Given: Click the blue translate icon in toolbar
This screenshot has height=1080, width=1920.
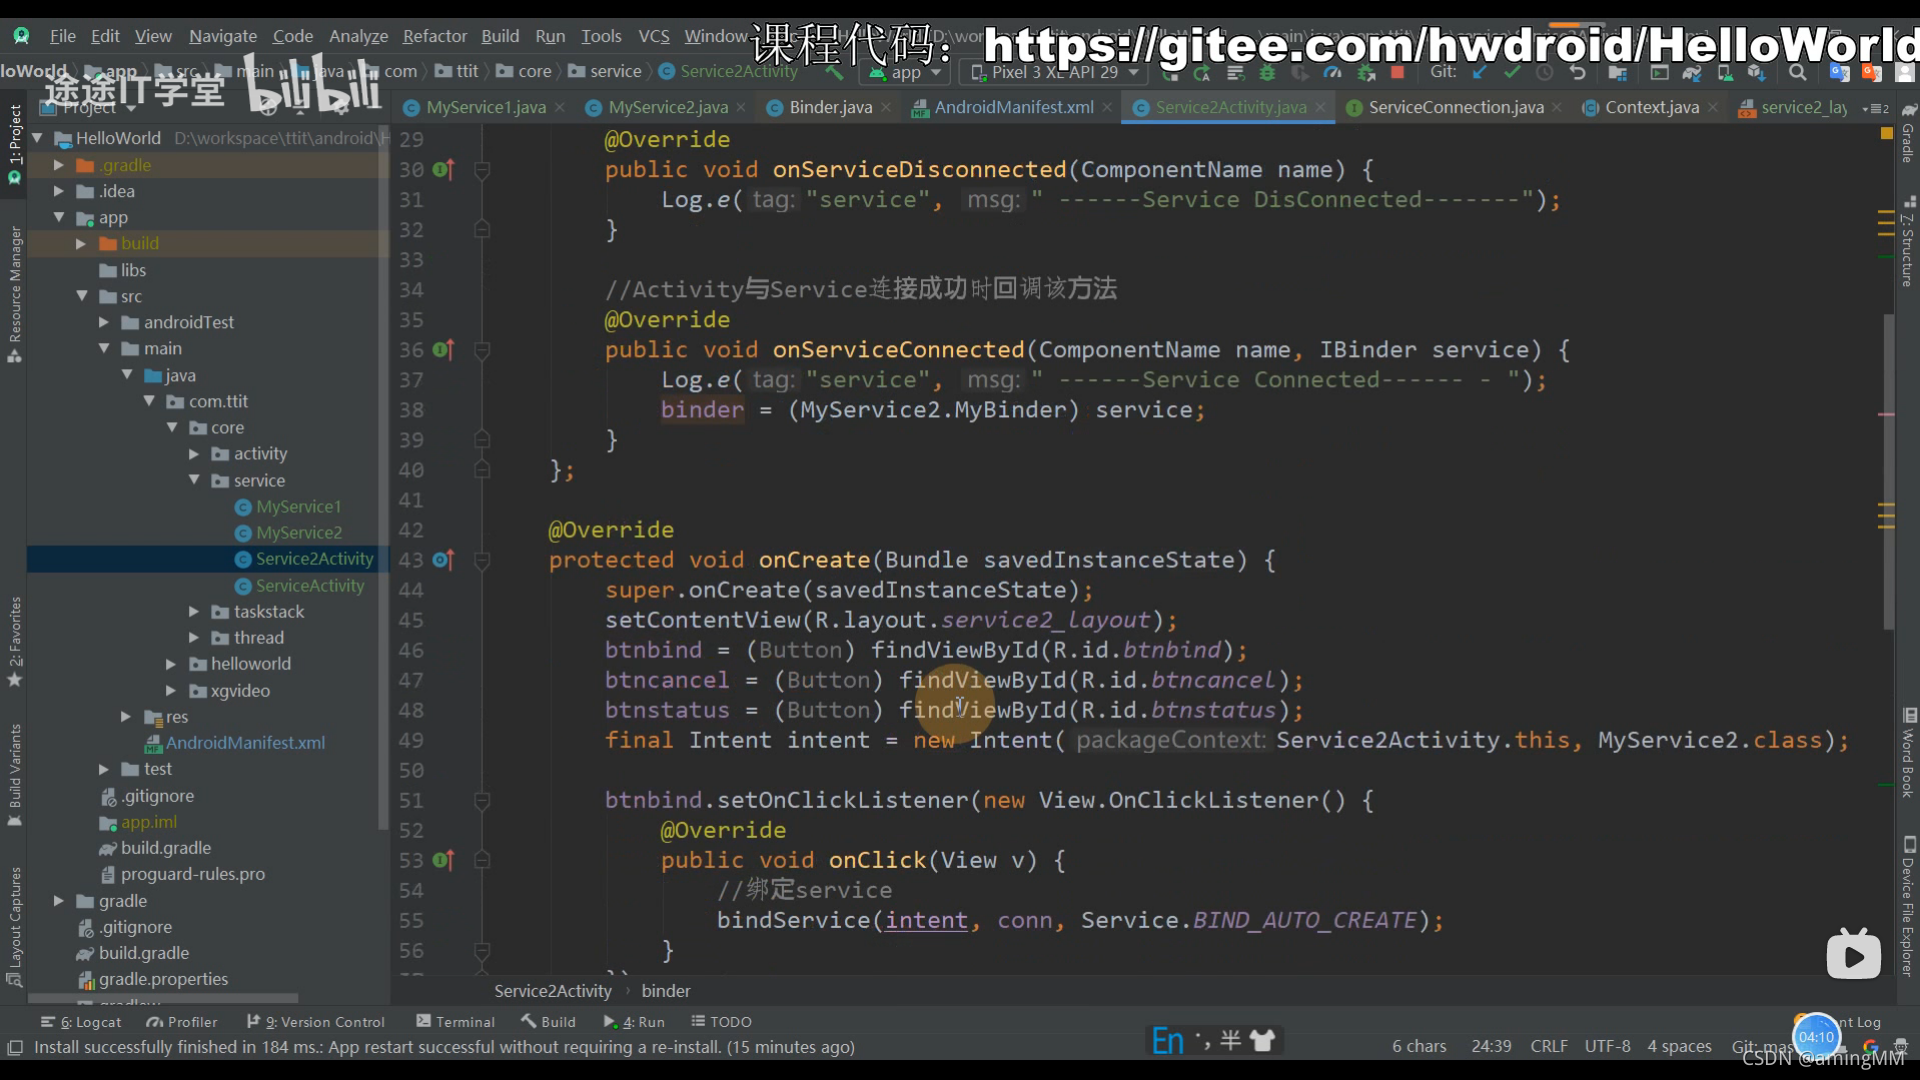Looking at the screenshot, I should click(1839, 72).
